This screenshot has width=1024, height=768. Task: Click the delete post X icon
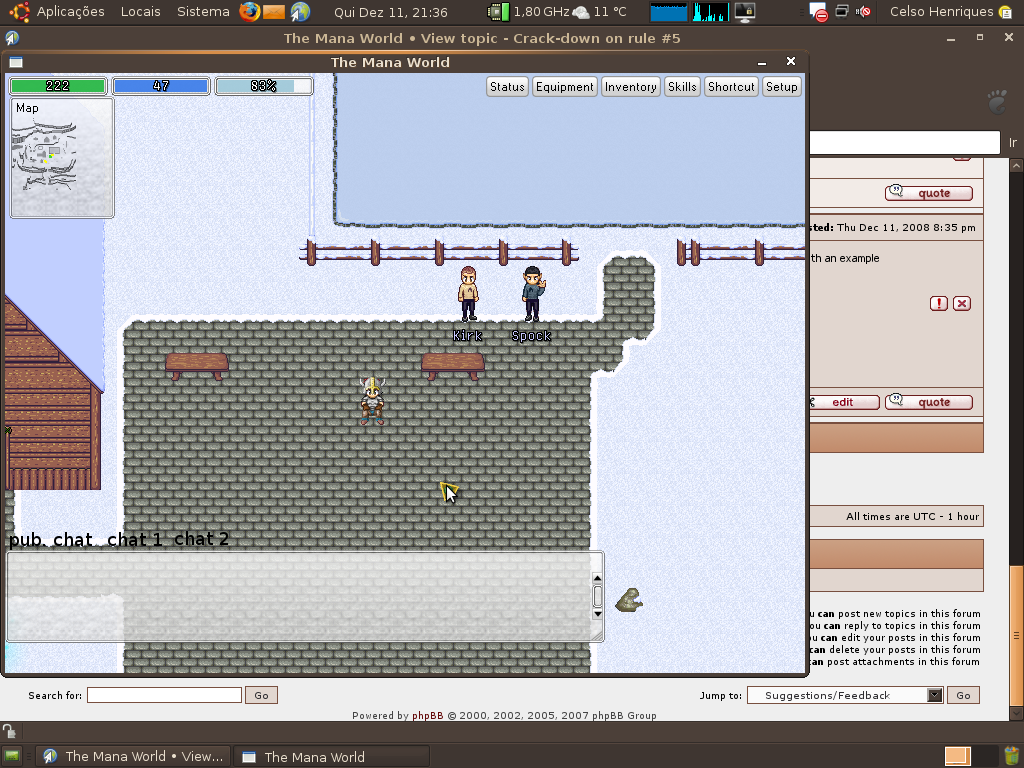pyautogui.click(x=961, y=303)
